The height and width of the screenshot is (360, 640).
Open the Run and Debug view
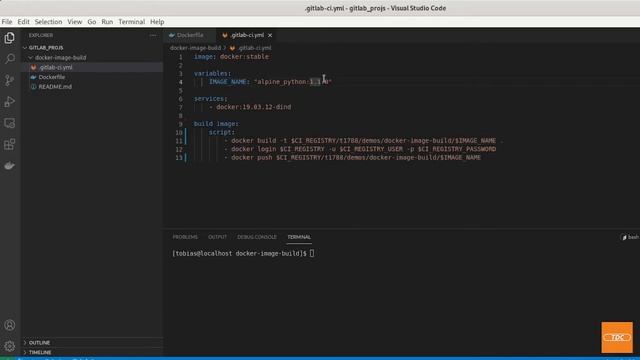(9, 102)
